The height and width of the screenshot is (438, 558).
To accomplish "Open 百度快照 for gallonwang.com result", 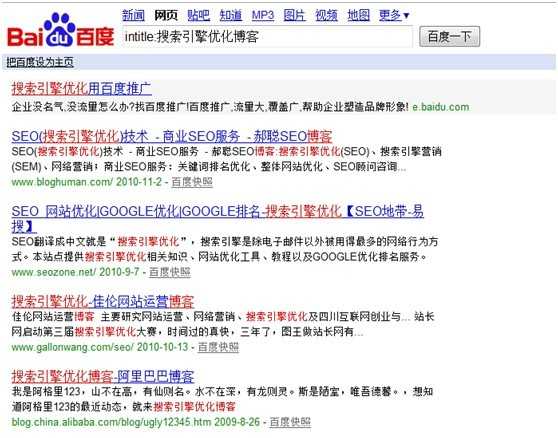I will [x=218, y=347].
